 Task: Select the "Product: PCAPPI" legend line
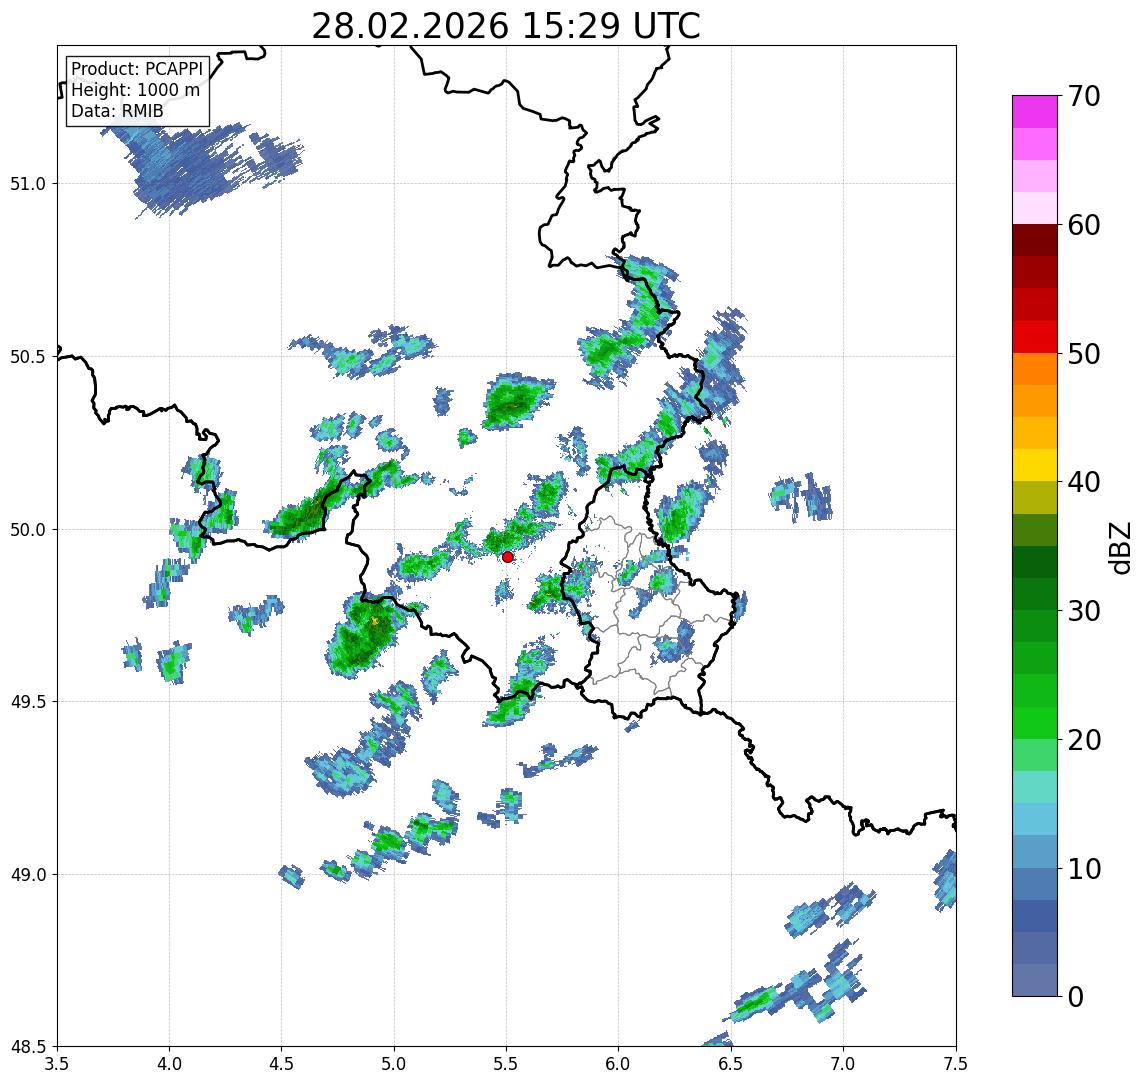click(x=137, y=69)
